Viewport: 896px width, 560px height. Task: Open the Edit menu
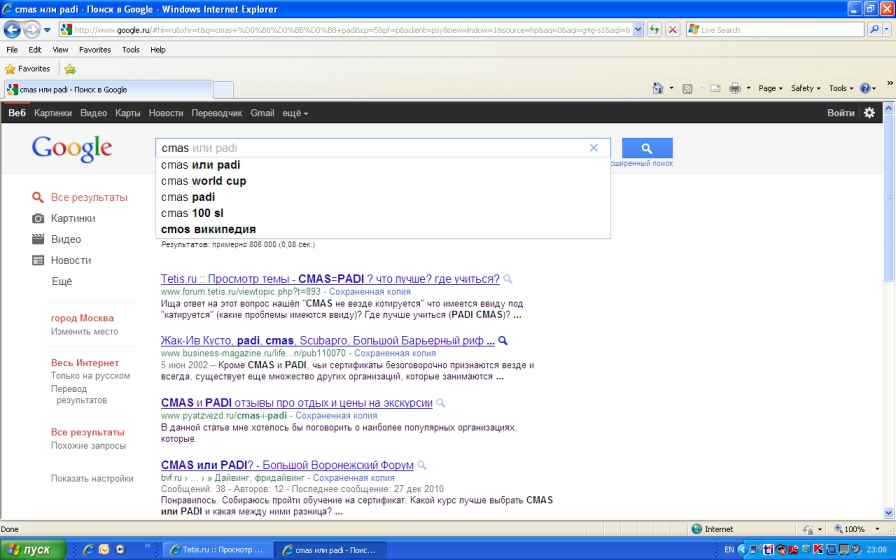click(x=35, y=50)
